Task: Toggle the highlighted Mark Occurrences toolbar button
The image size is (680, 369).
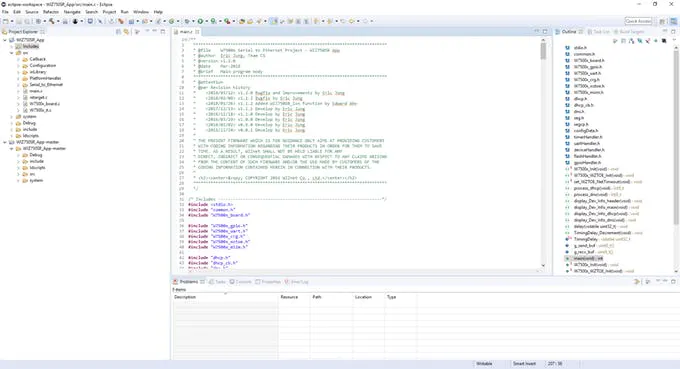Action: point(274,21)
